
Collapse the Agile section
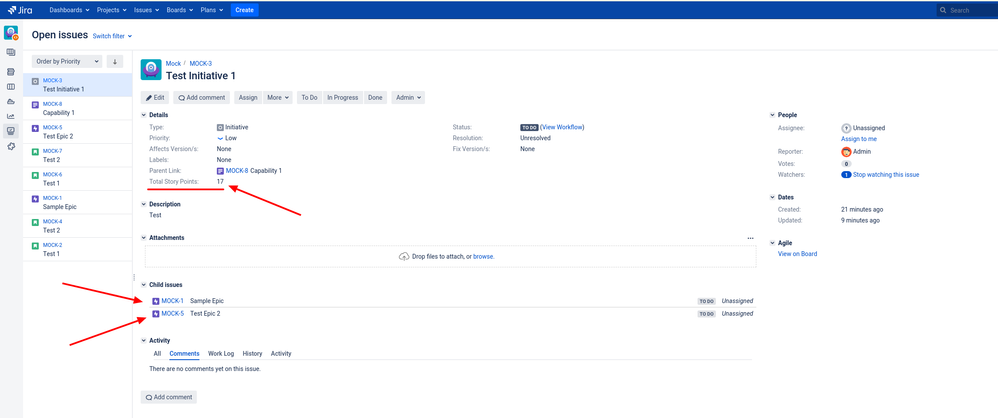coord(772,242)
